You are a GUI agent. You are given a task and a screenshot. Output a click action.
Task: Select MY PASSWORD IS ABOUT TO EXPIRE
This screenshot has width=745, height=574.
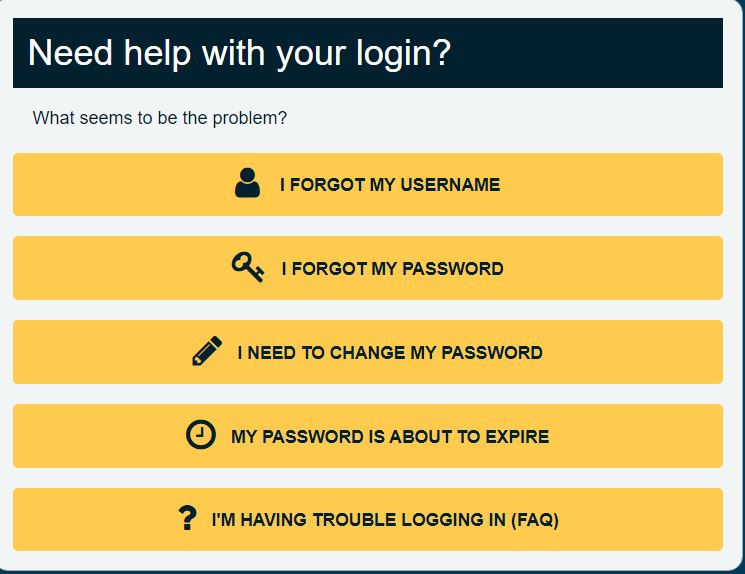coord(368,436)
